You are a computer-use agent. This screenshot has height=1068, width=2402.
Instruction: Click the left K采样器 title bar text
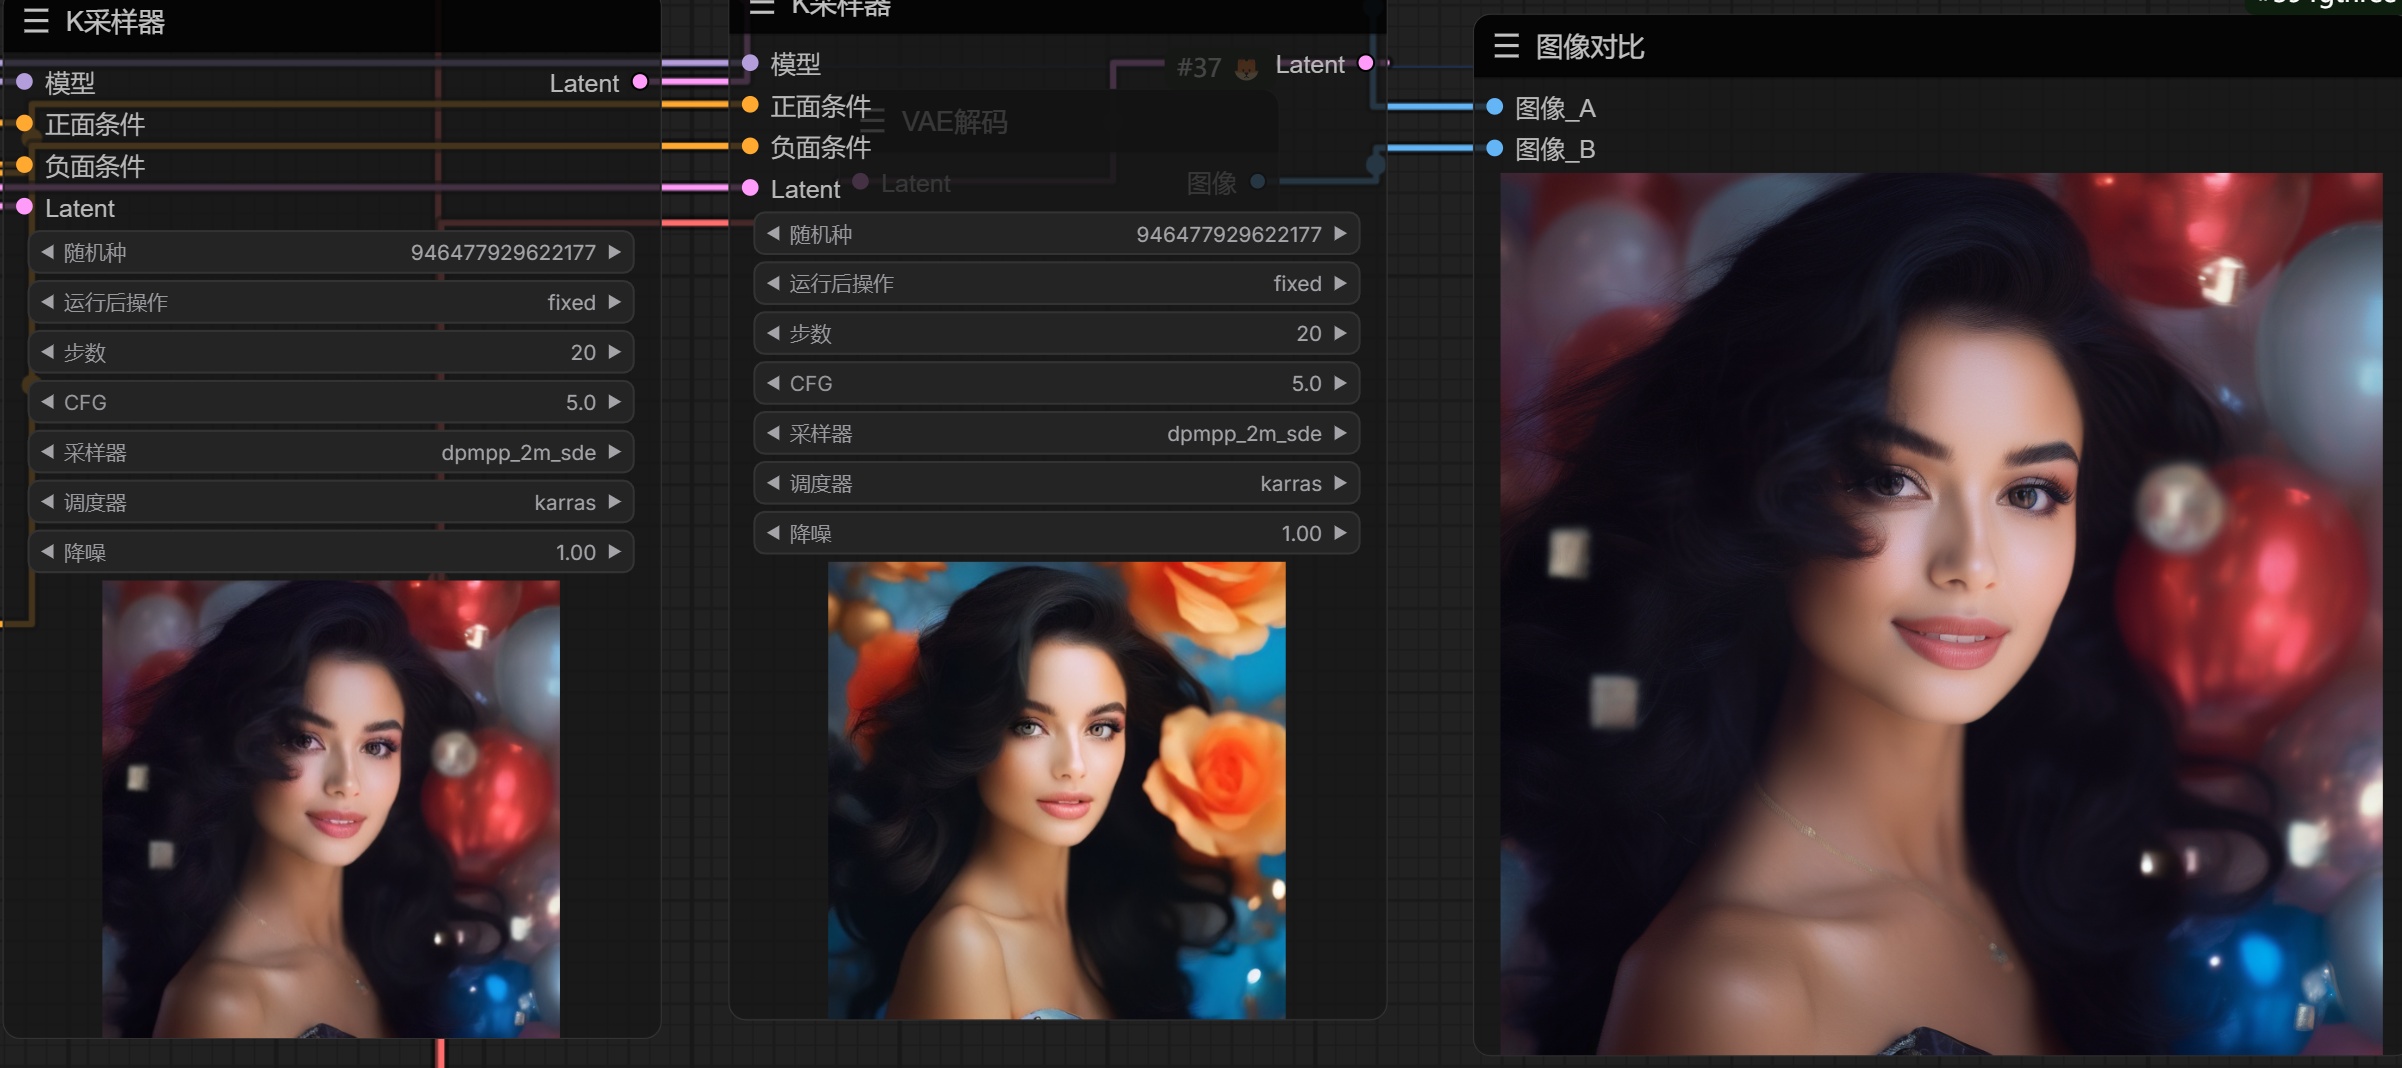(x=115, y=21)
